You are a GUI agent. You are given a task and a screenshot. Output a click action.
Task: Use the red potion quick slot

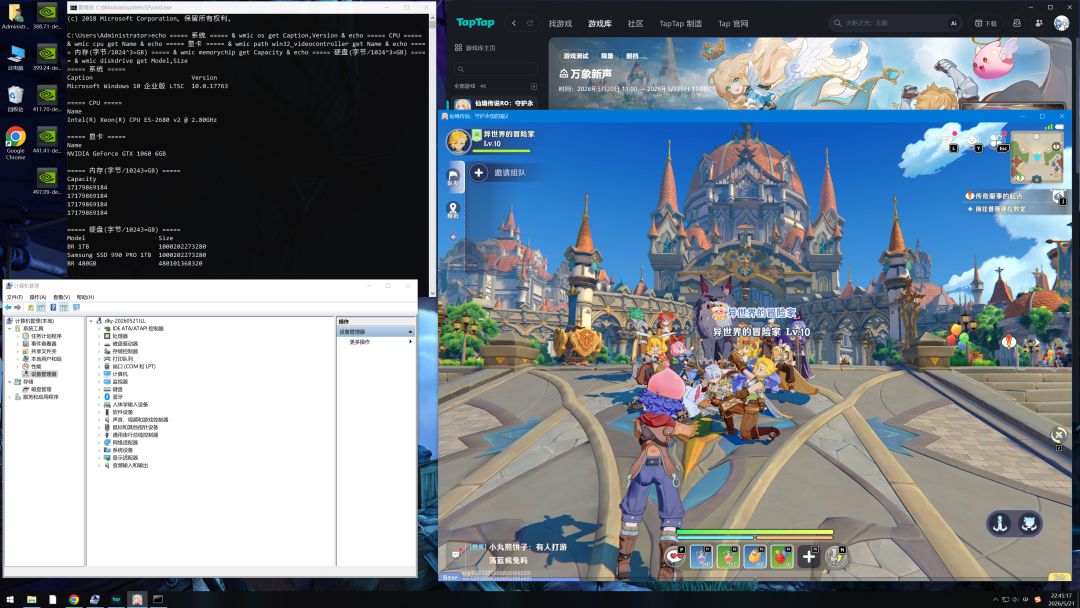point(728,556)
